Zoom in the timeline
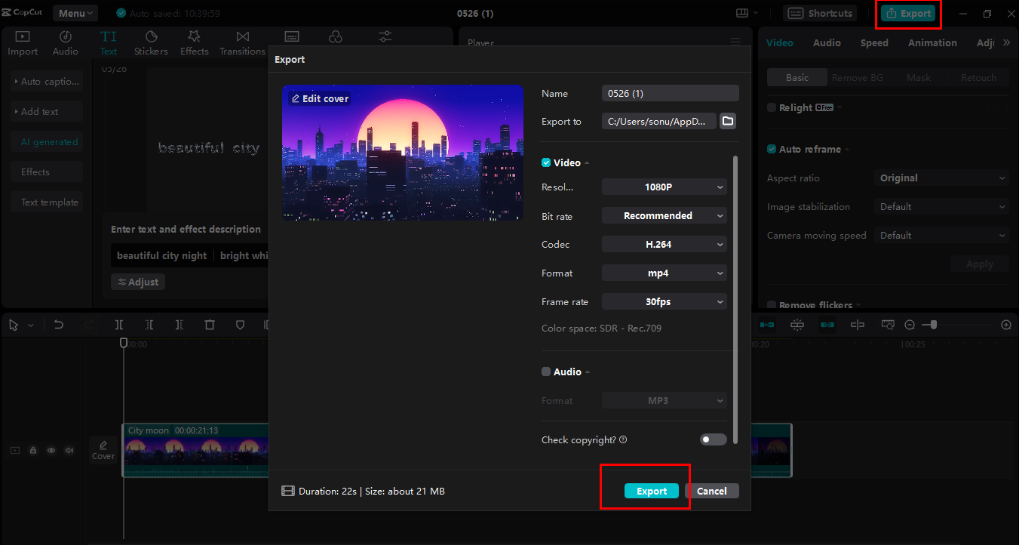Viewport: 1019px width, 545px height. [x=1006, y=325]
